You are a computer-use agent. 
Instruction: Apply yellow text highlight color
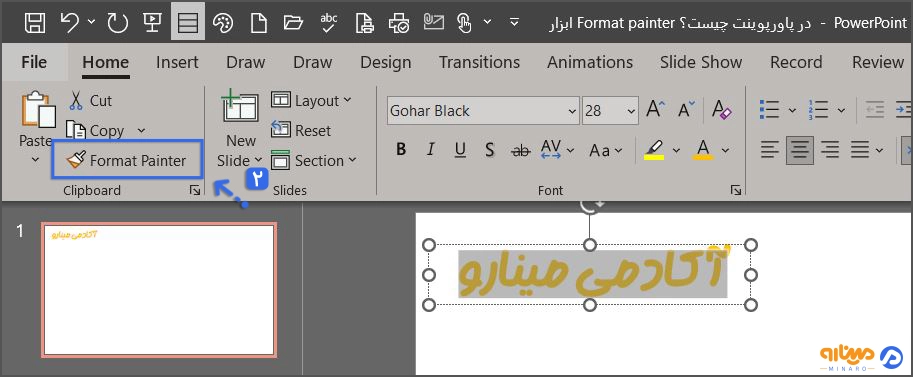(654, 150)
